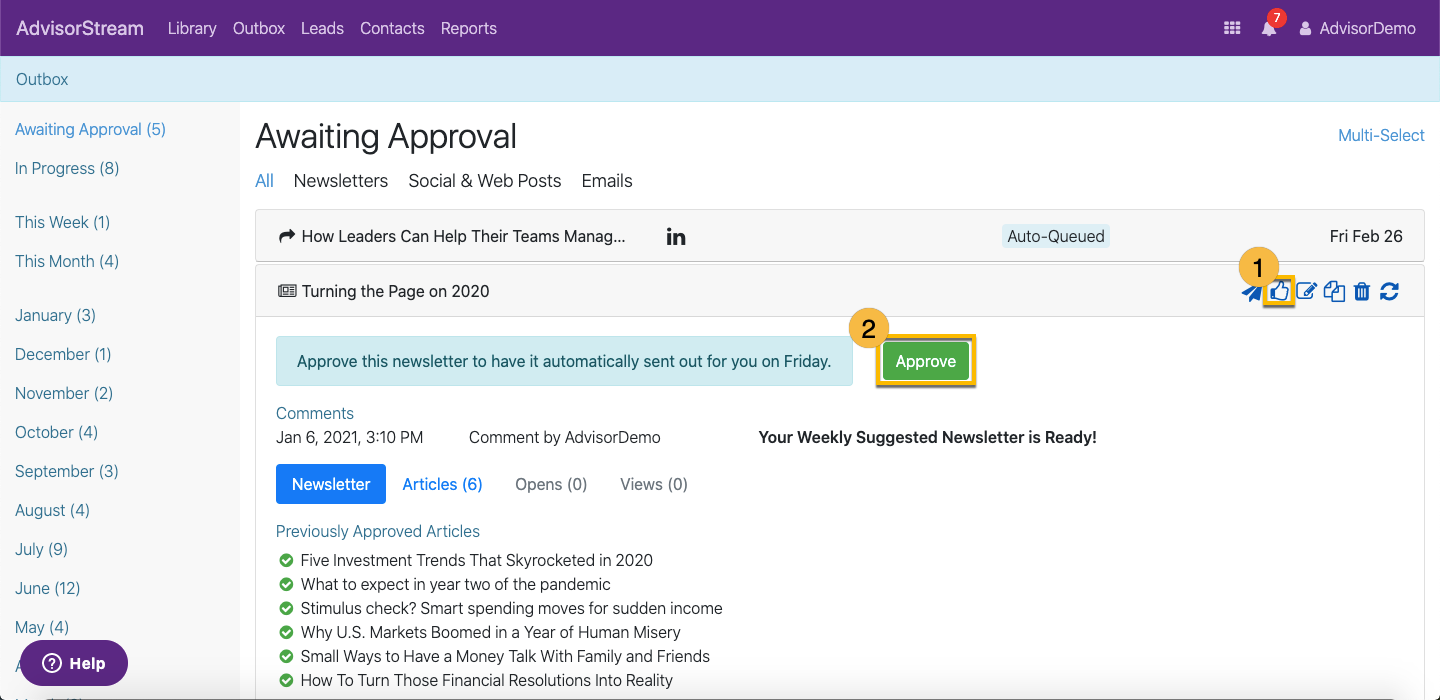1440x700 pixels.
Task: Click the newspaper icon beside Turning the Page
Action: (x=287, y=292)
